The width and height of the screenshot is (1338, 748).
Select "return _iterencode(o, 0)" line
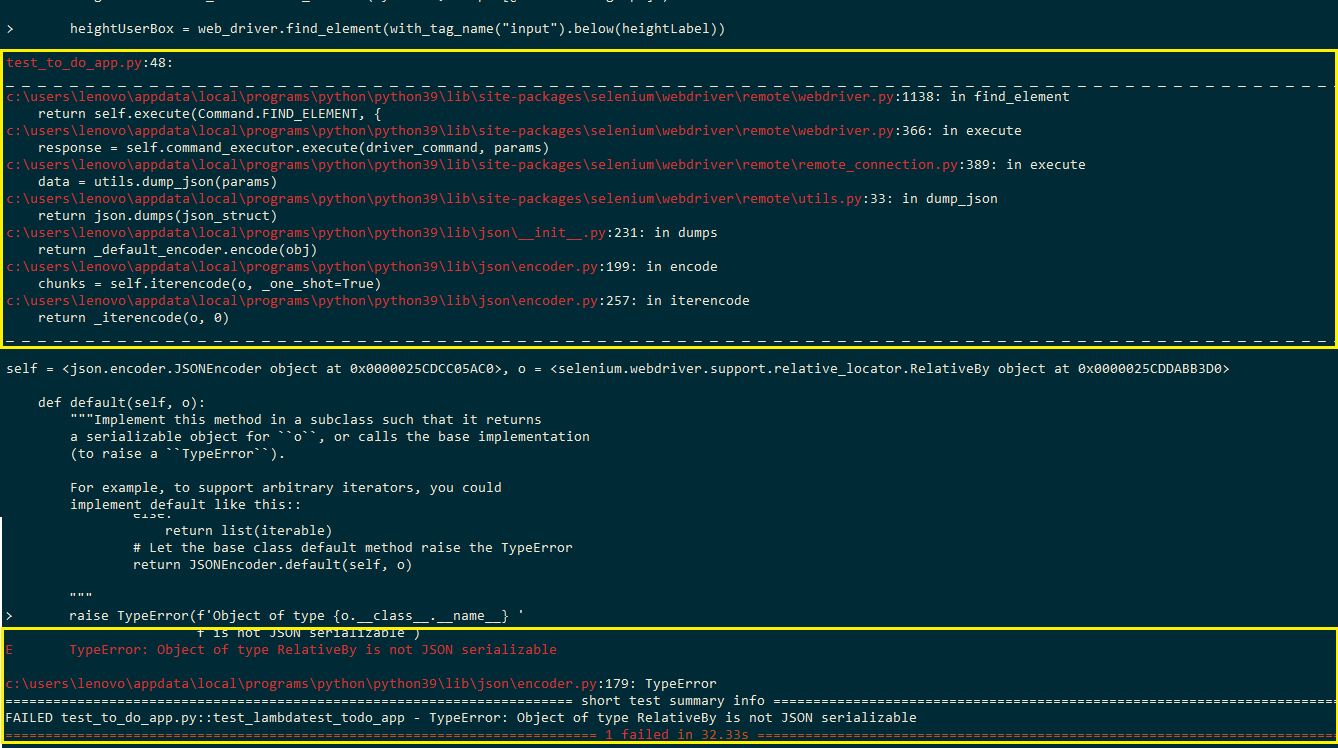tap(133, 318)
